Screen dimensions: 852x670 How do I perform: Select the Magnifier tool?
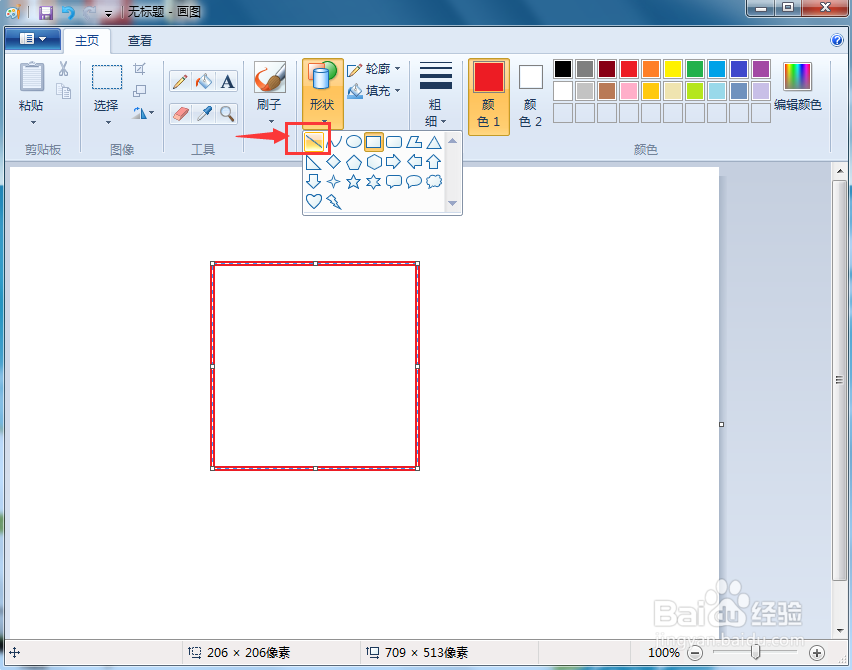click(x=227, y=114)
